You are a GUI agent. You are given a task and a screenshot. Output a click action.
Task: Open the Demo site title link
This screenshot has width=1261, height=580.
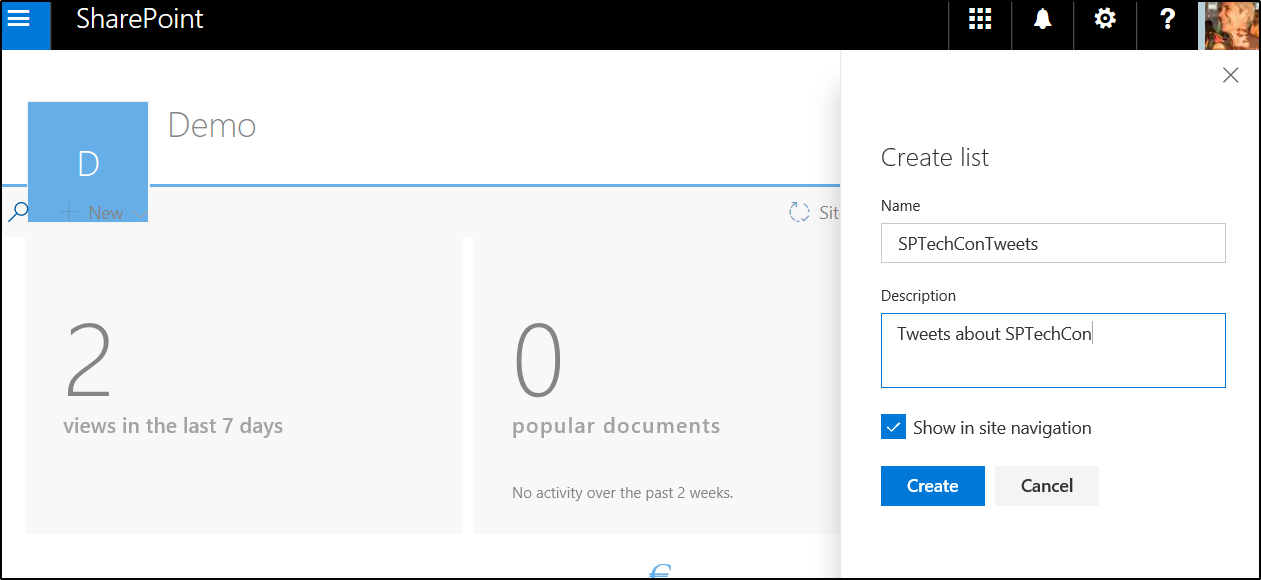point(212,126)
